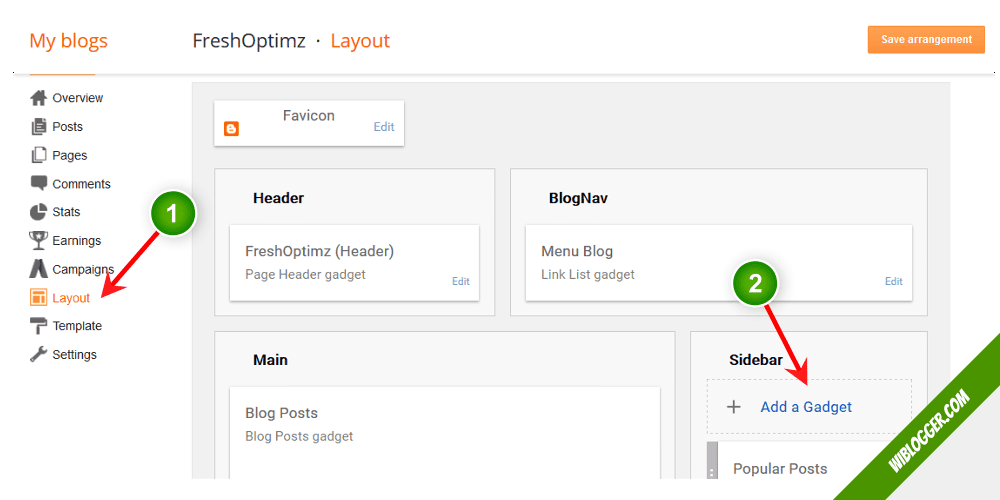The height and width of the screenshot is (500, 1000).
Task: Click the Link List gadget label
Action: (588, 275)
